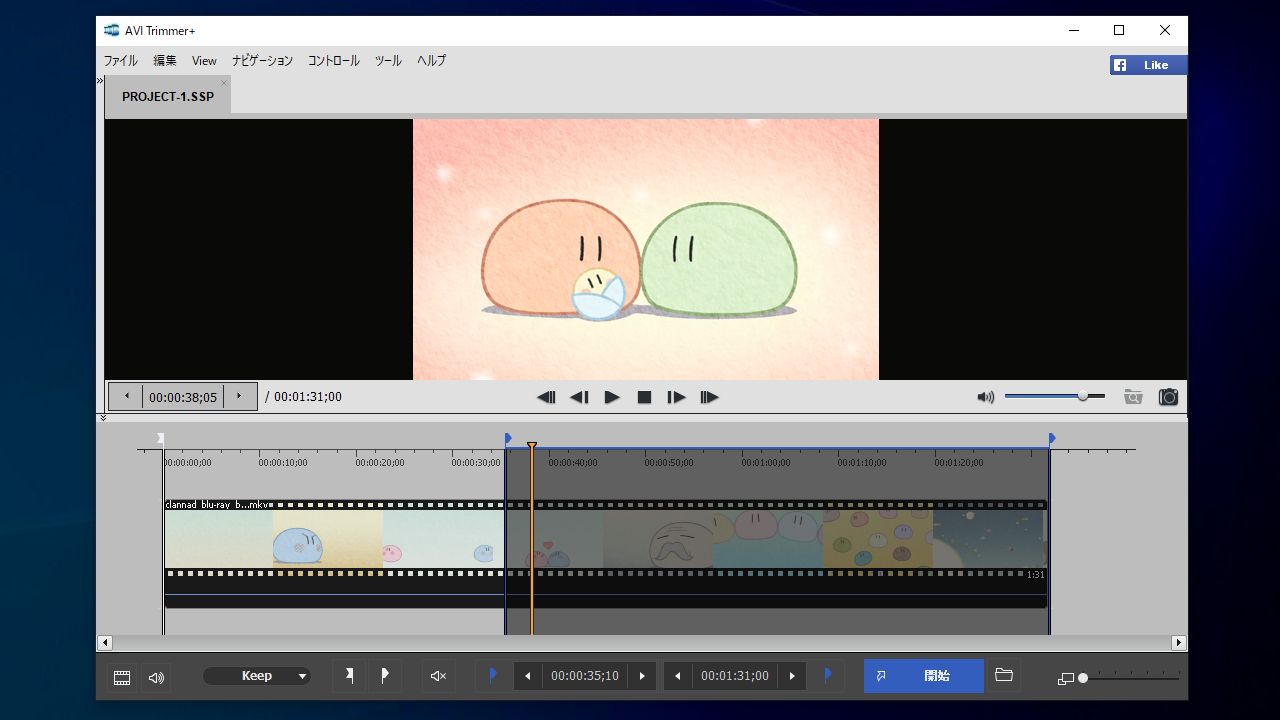The height and width of the screenshot is (720, 1280).
Task: Jump to next keyframe
Action: click(710, 397)
